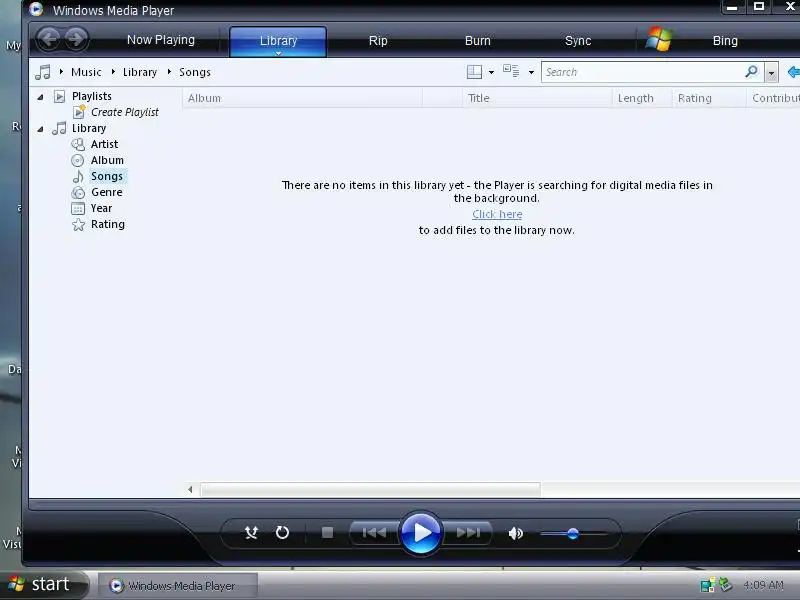
Task: Expand the Songs breadcrumb arrow
Action: pos(169,72)
